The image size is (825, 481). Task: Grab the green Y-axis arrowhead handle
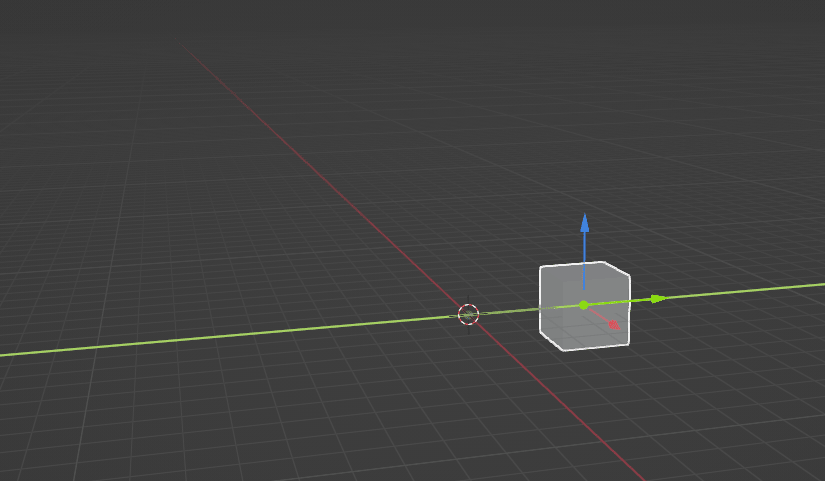pyautogui.click(x=657, y=298)
